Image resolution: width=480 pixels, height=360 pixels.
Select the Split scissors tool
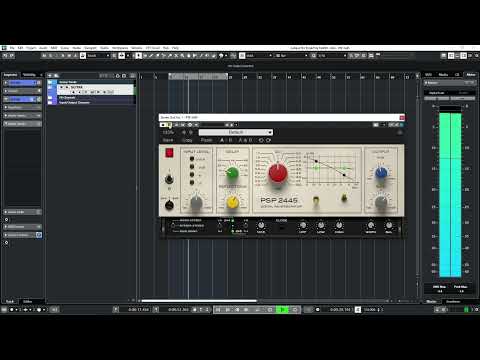click(x=164, y=56)
